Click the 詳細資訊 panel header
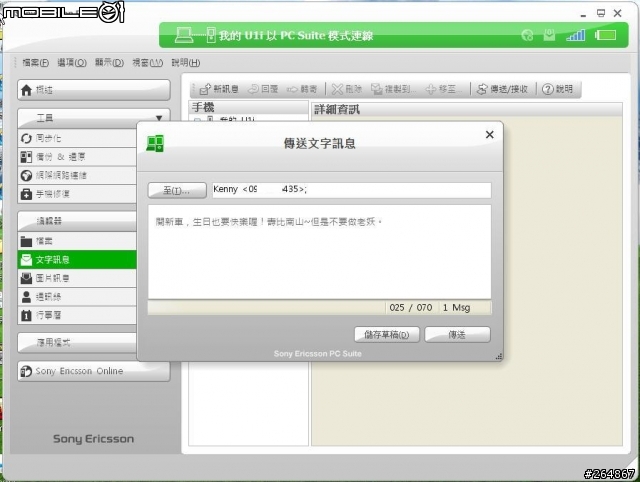 [x=467, y=109]
